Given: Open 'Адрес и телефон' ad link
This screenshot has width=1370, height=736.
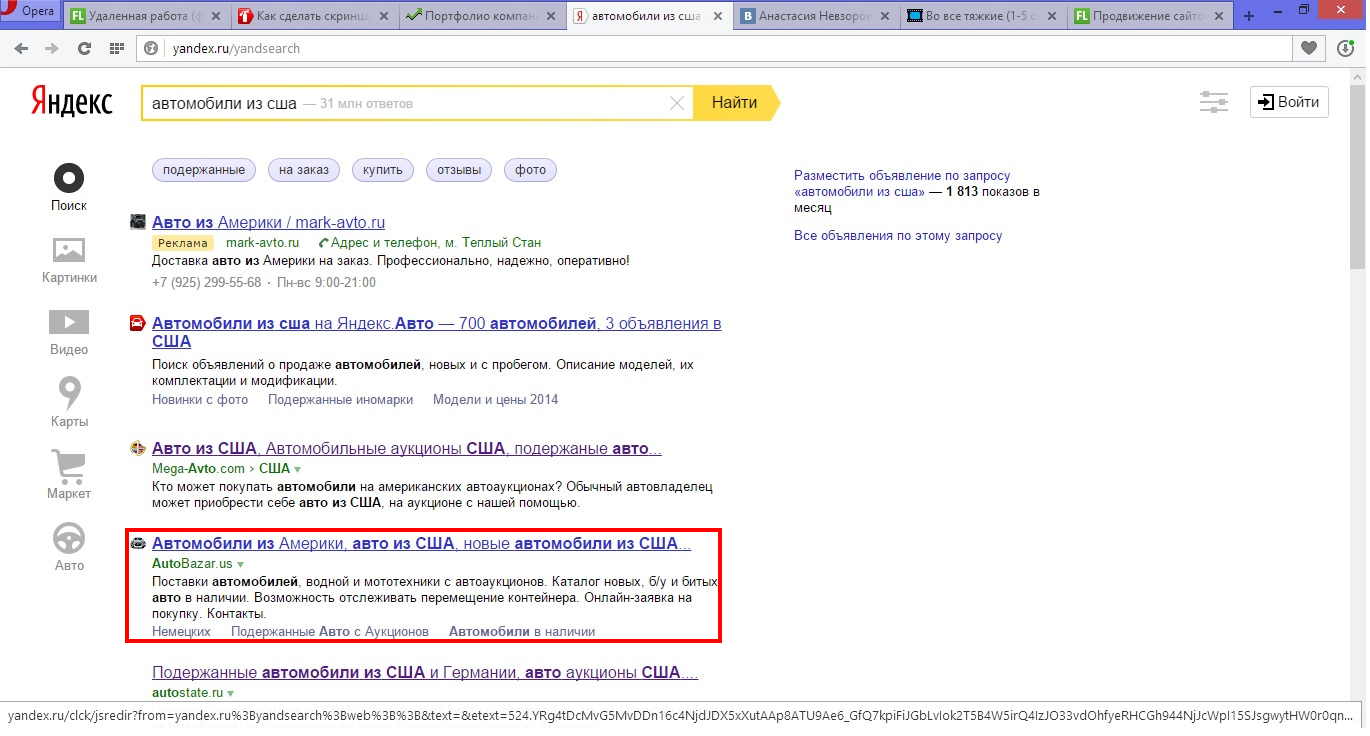Looking at the screenshot, I should [x=435, y=243].
